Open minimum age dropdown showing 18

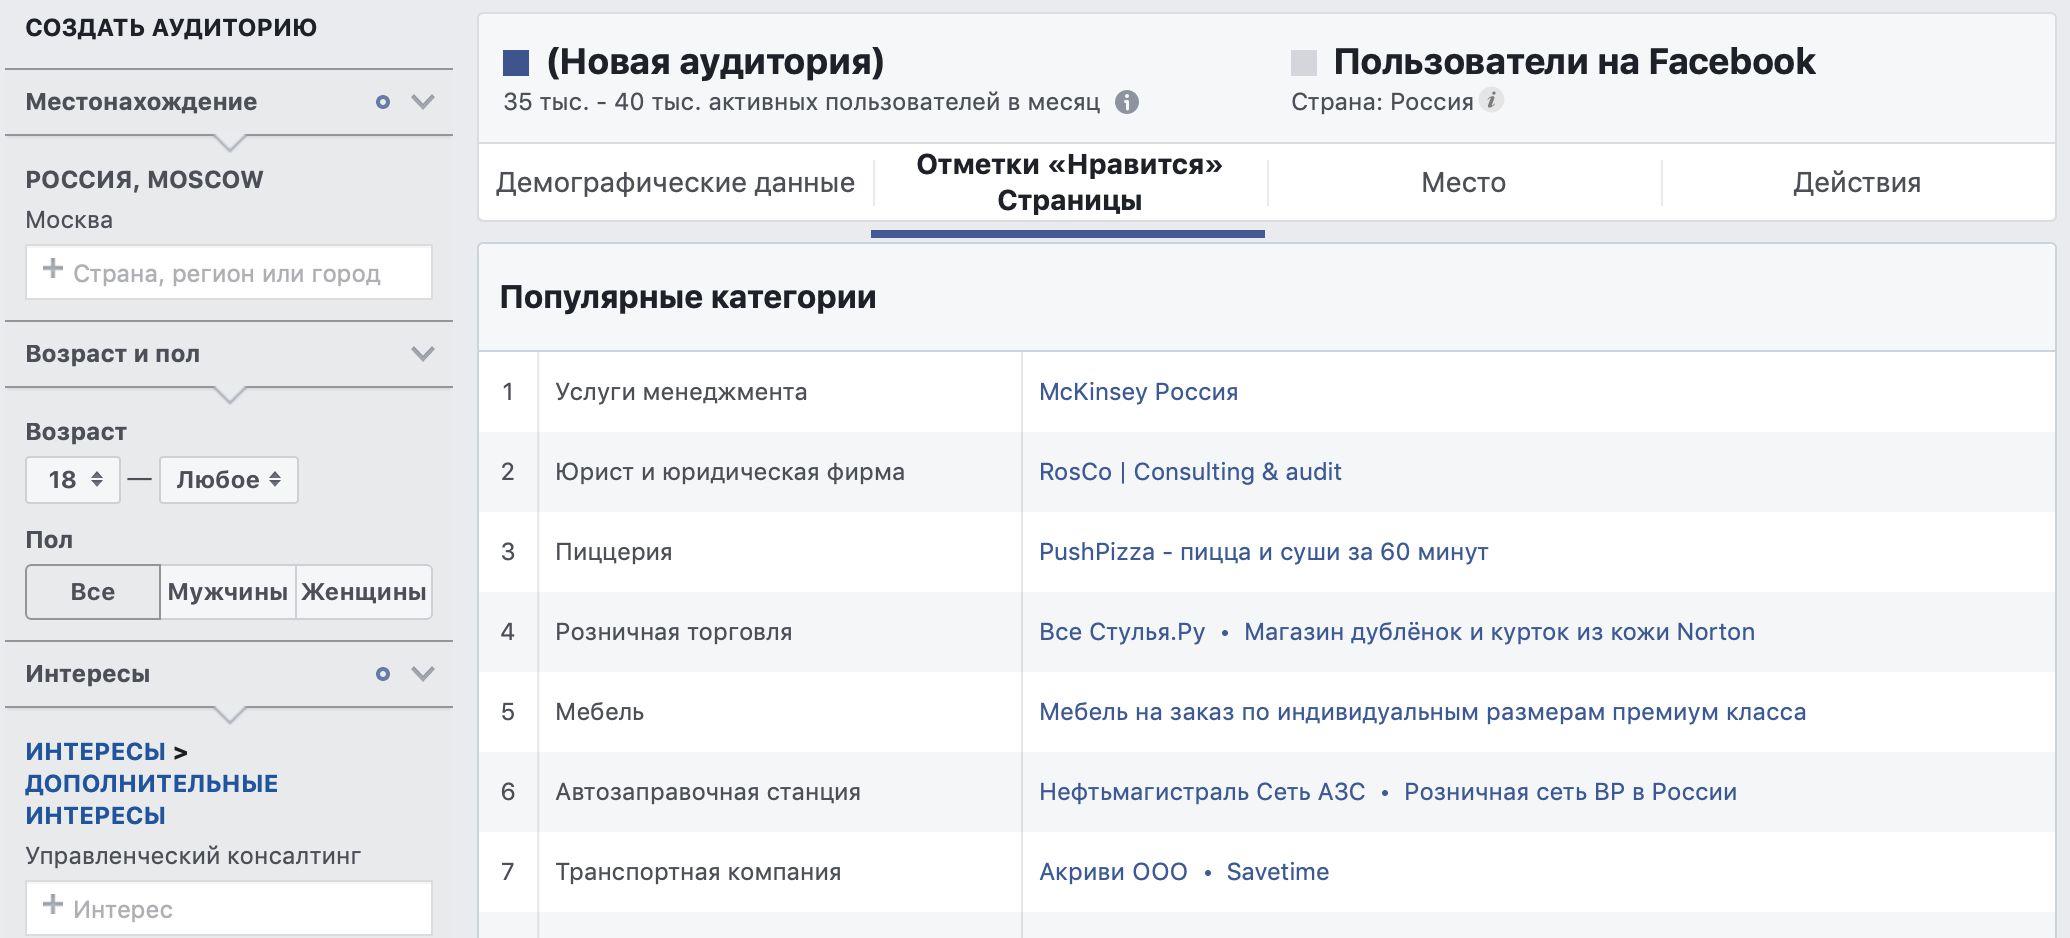(x=73, y=480)
